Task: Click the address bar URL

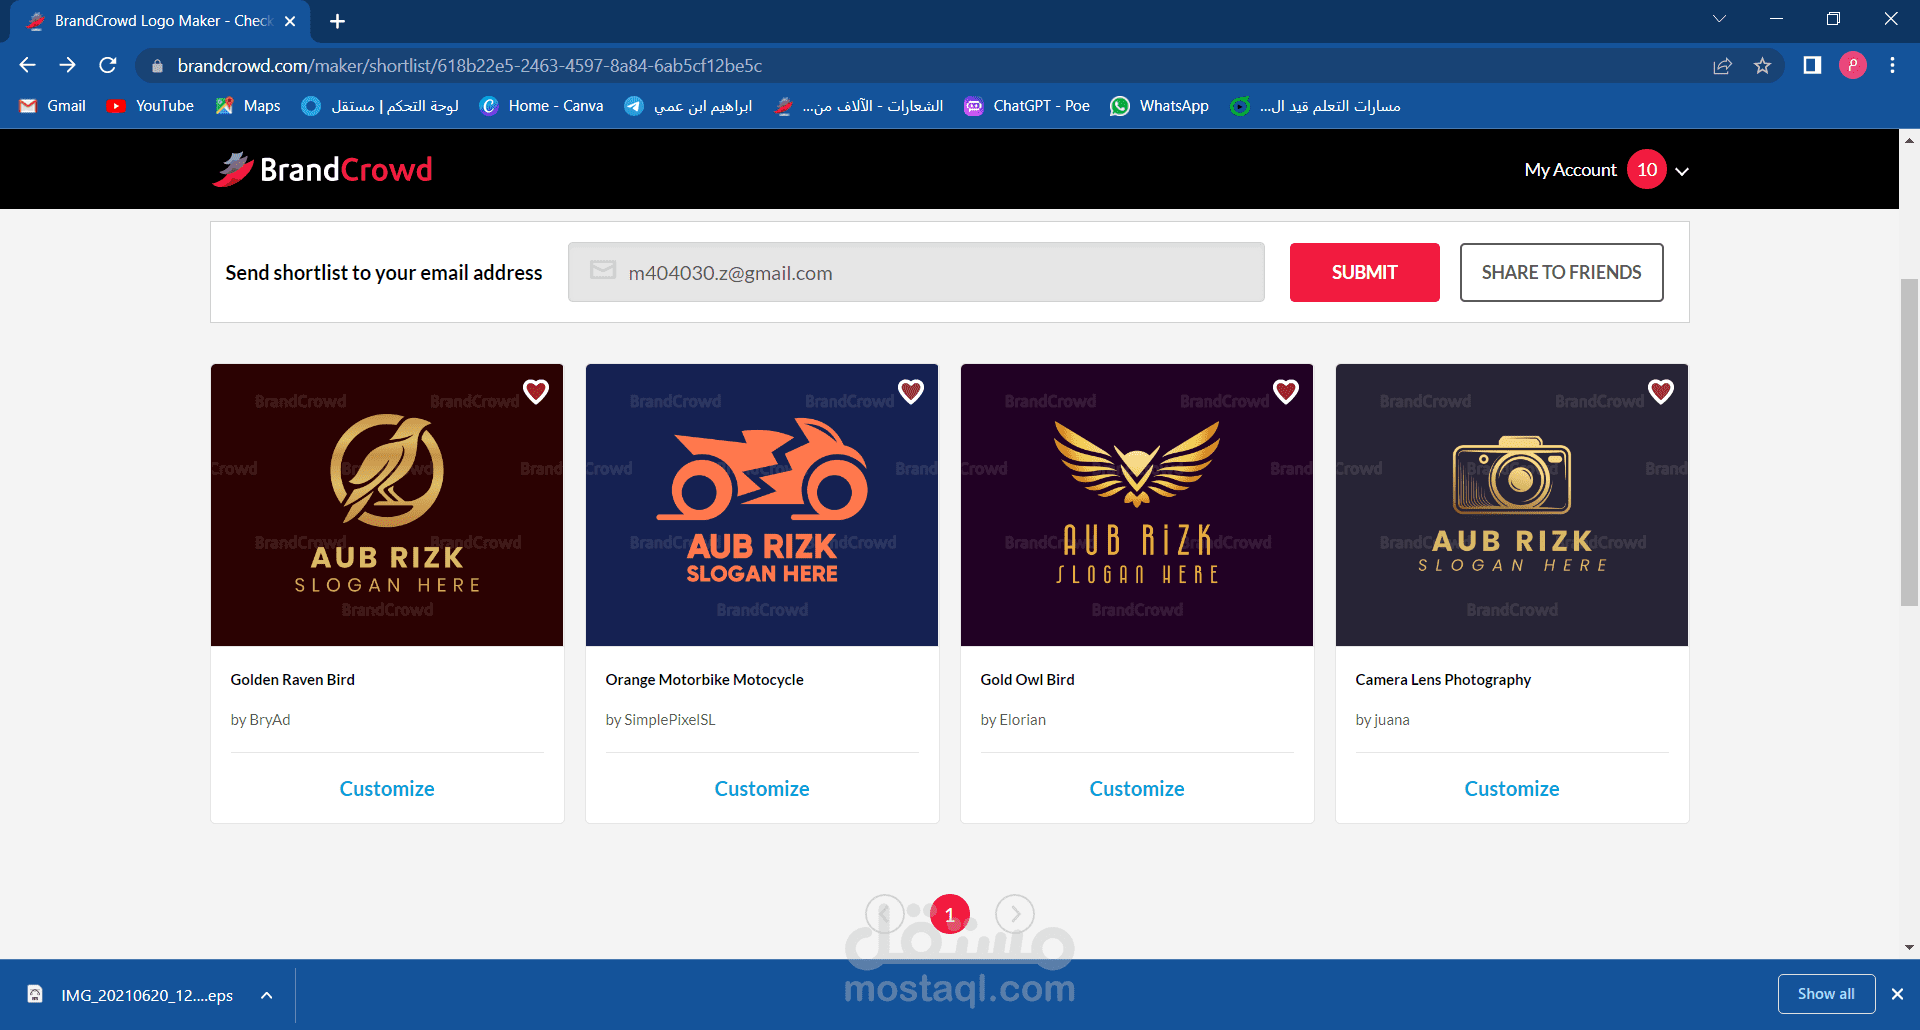Action: 470,66
